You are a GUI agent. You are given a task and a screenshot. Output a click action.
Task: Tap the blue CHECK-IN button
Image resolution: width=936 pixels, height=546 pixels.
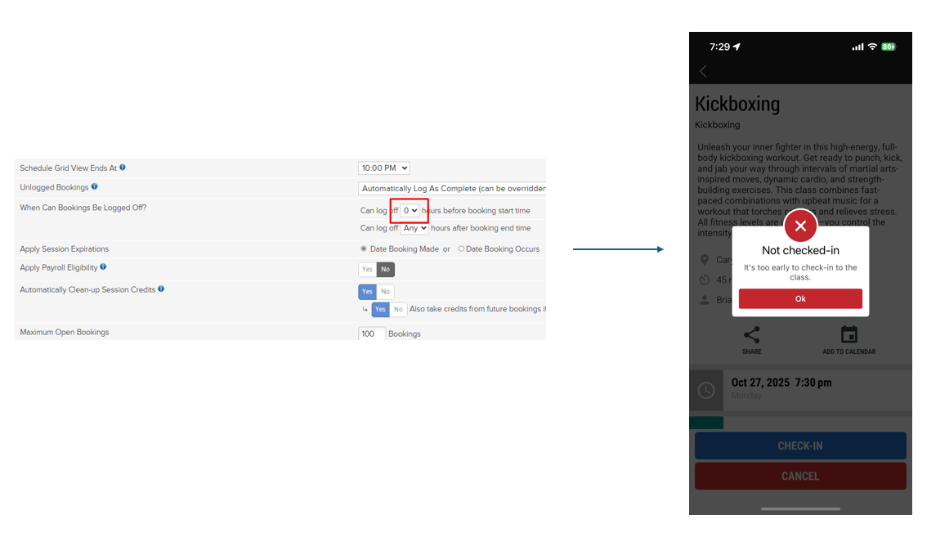[800, 446]
